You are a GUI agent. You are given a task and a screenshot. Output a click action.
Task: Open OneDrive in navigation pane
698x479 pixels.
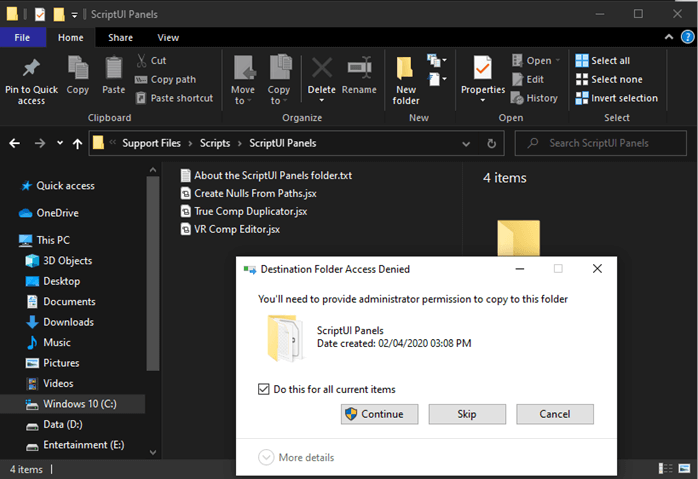coord(49,213)
